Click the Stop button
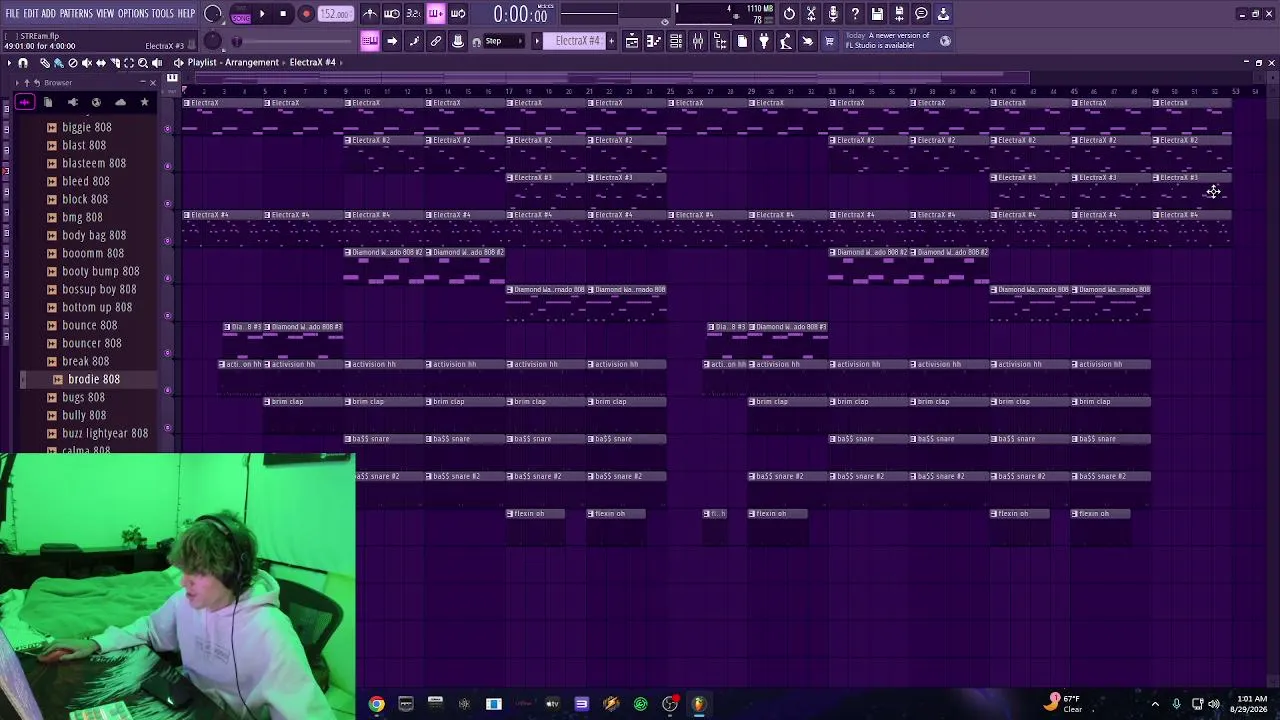 284,14
